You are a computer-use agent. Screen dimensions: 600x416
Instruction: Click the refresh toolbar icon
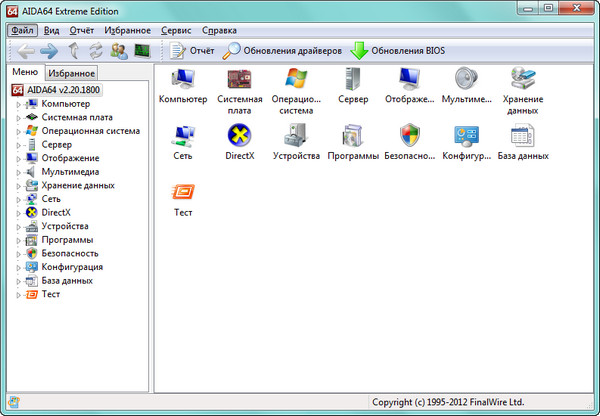pos(97,51)
